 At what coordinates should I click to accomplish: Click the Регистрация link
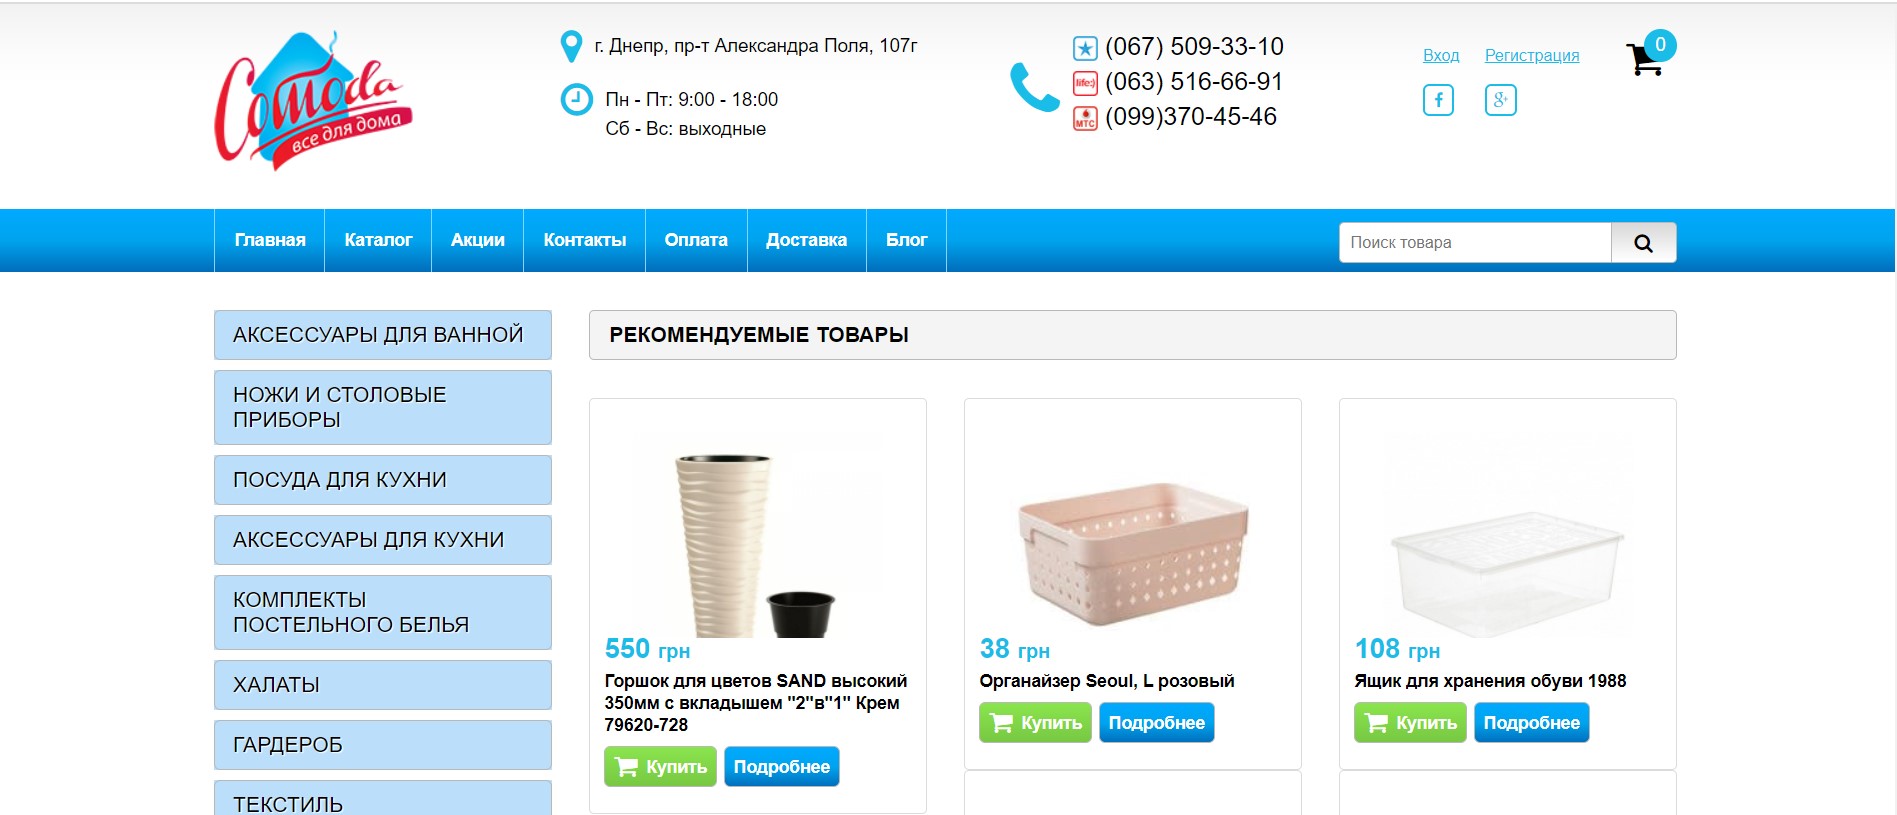point(1532,55)
